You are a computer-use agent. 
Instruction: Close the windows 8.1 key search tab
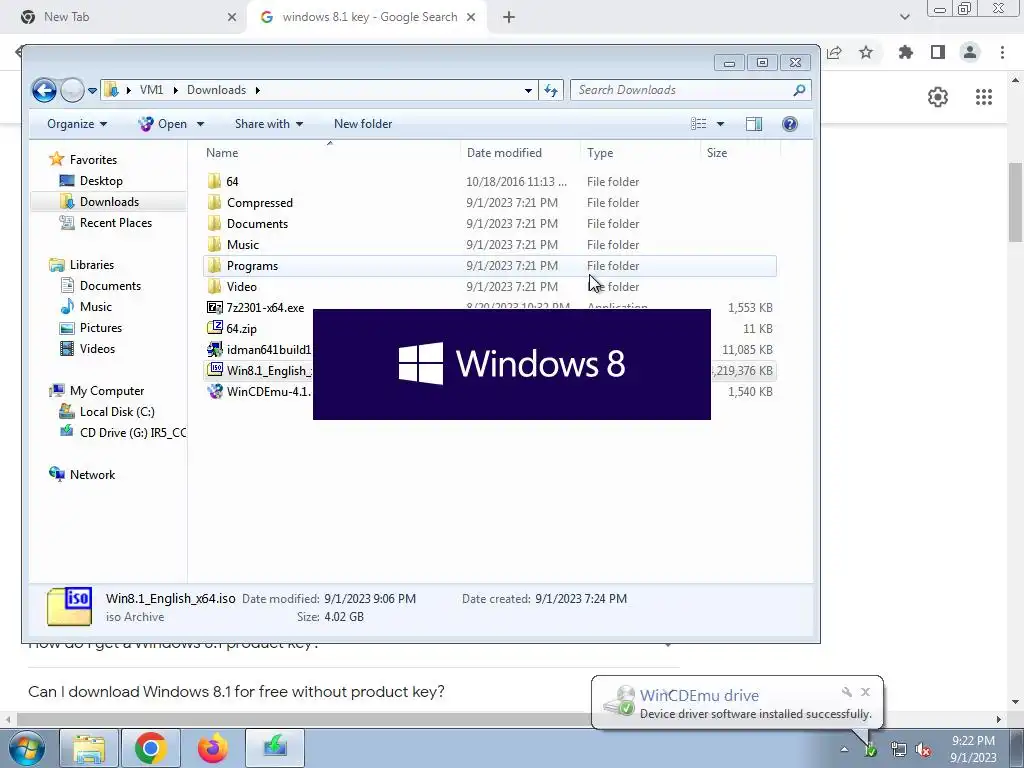coord(471,18)
